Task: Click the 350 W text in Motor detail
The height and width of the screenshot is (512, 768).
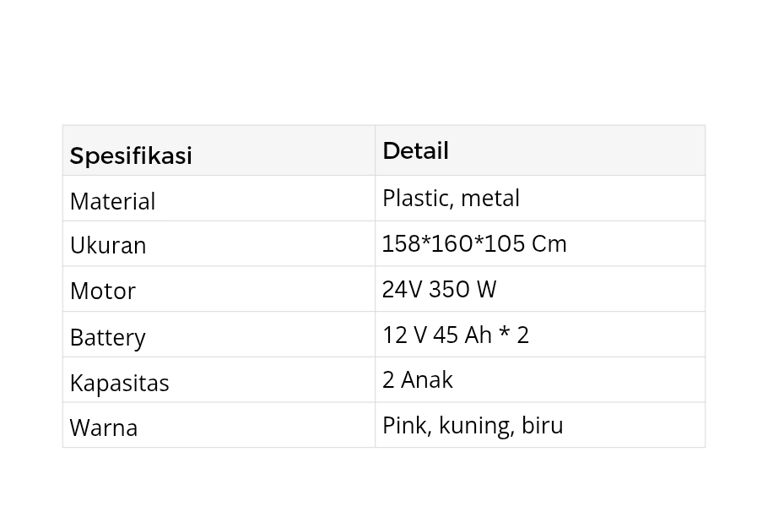Action: click(465, 289)
